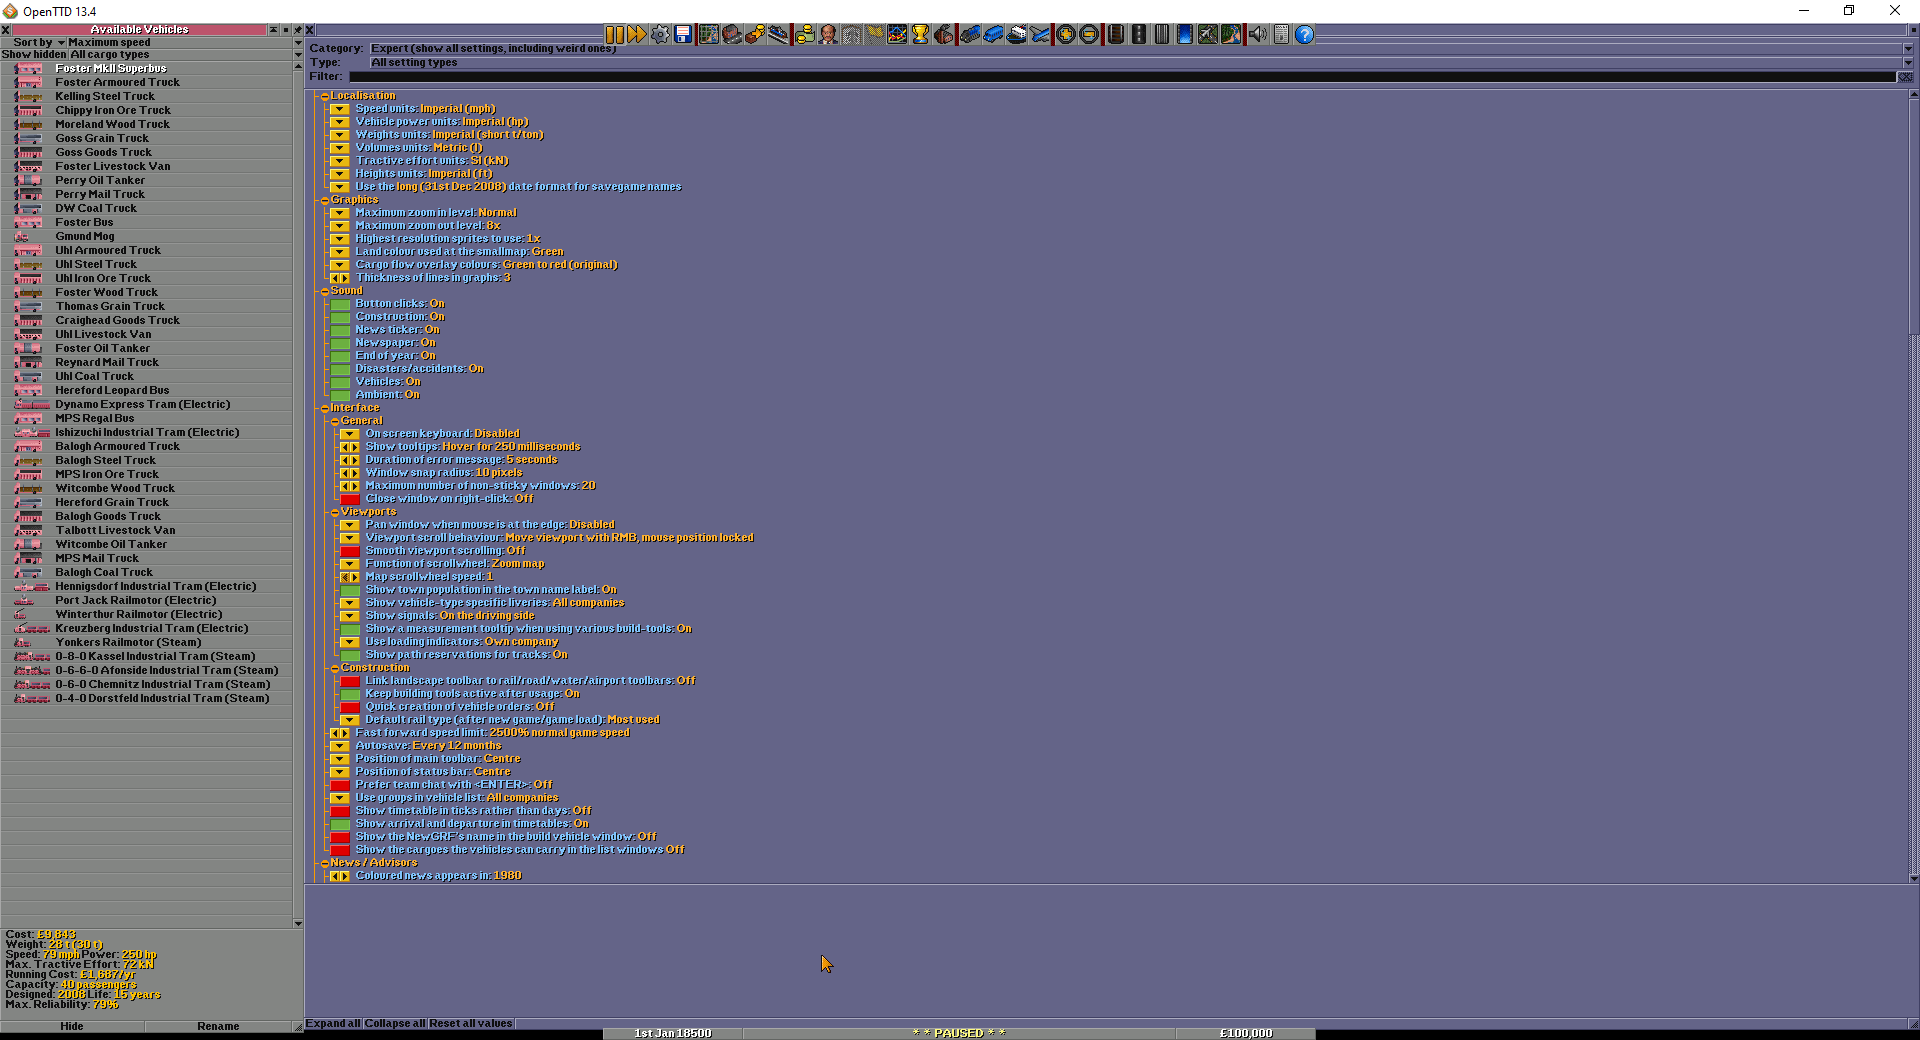
Task: Open the Maximum zoom in level dropdown
Action: (340, 213)
